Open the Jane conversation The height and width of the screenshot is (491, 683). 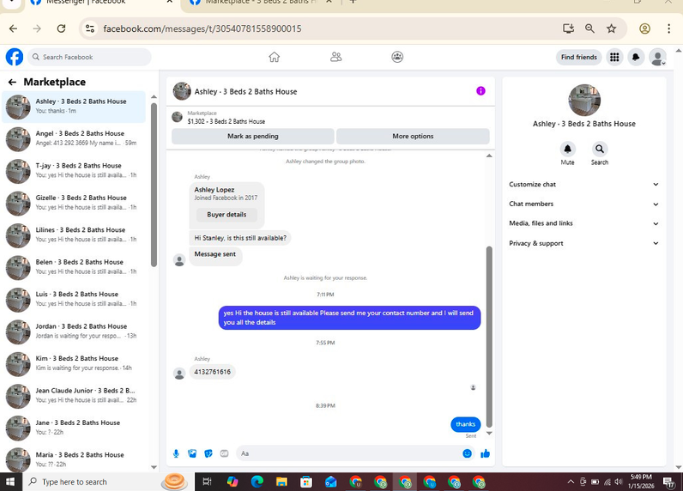tap(74, 428)
